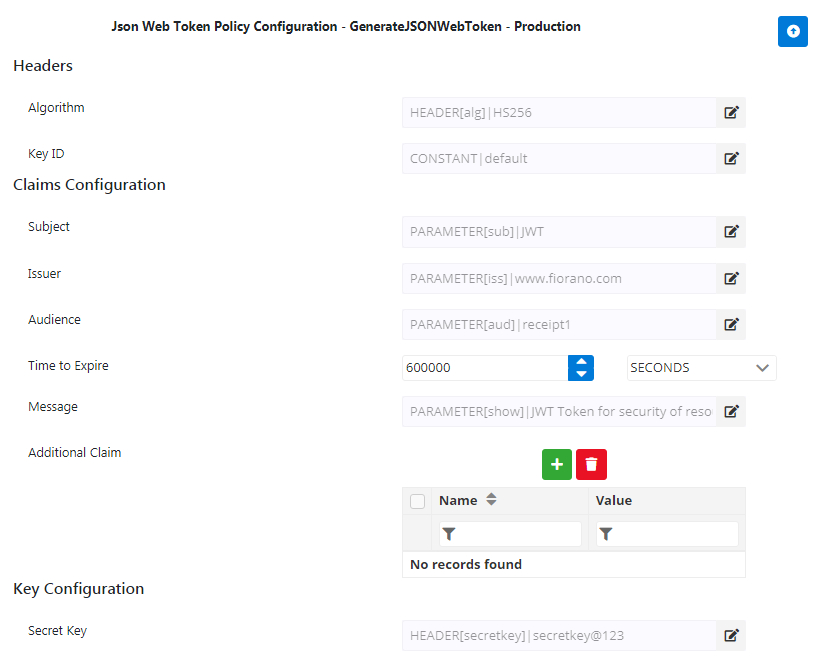Click the Time to Expire number field

point(485,368)
